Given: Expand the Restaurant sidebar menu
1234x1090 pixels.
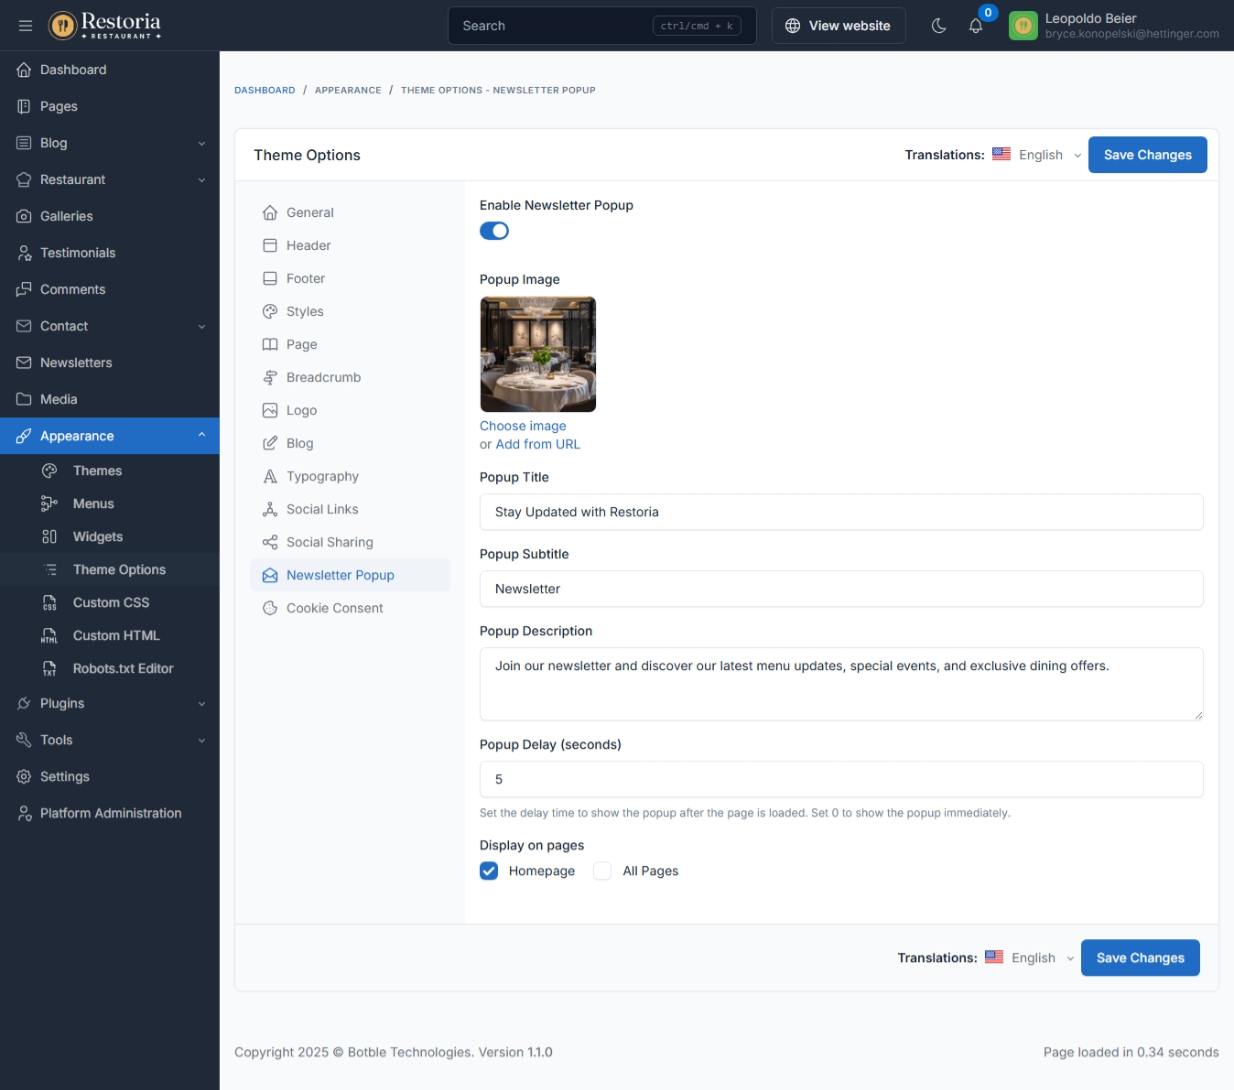Looking at the screenshot, I should [110, 180].
